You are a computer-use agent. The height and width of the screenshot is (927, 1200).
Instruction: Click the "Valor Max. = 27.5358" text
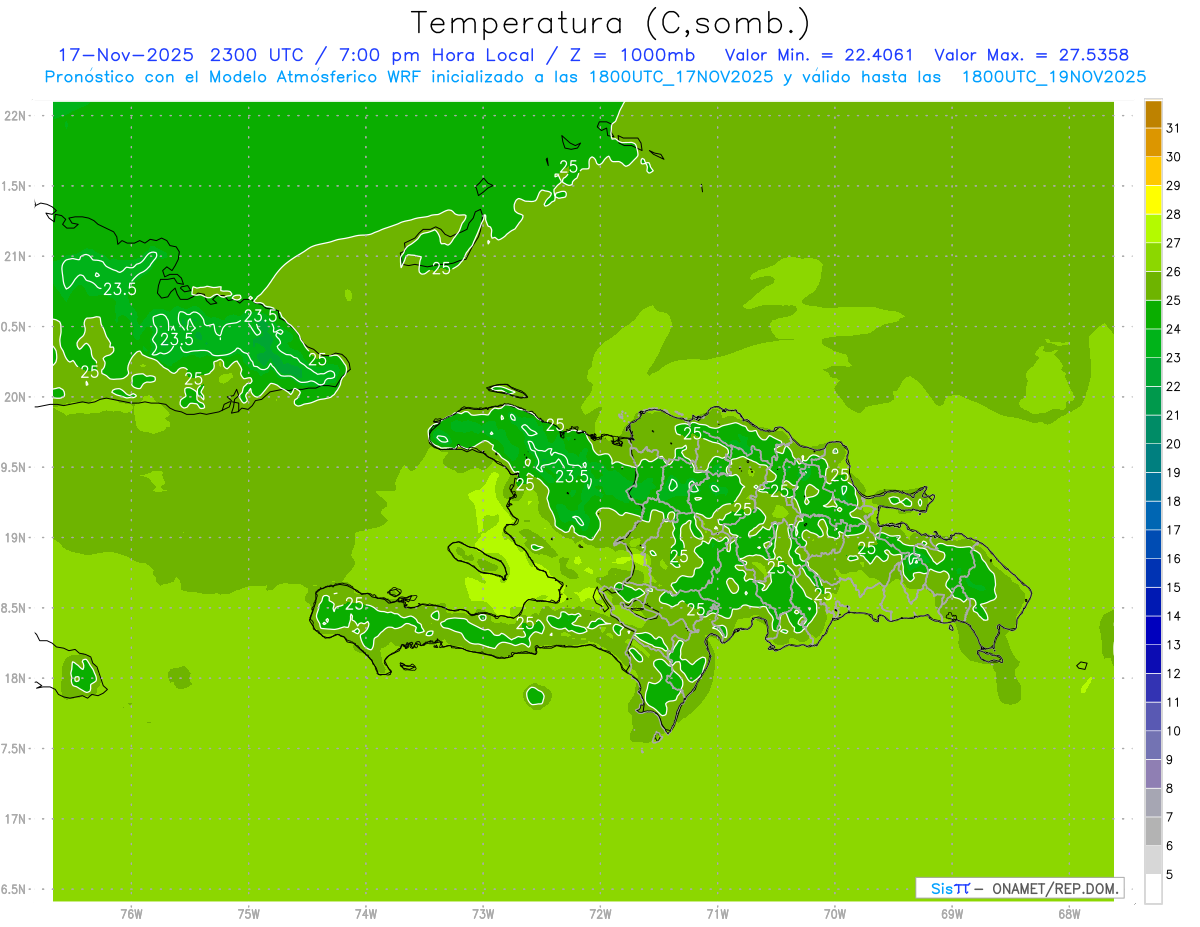pos(1032,54)
